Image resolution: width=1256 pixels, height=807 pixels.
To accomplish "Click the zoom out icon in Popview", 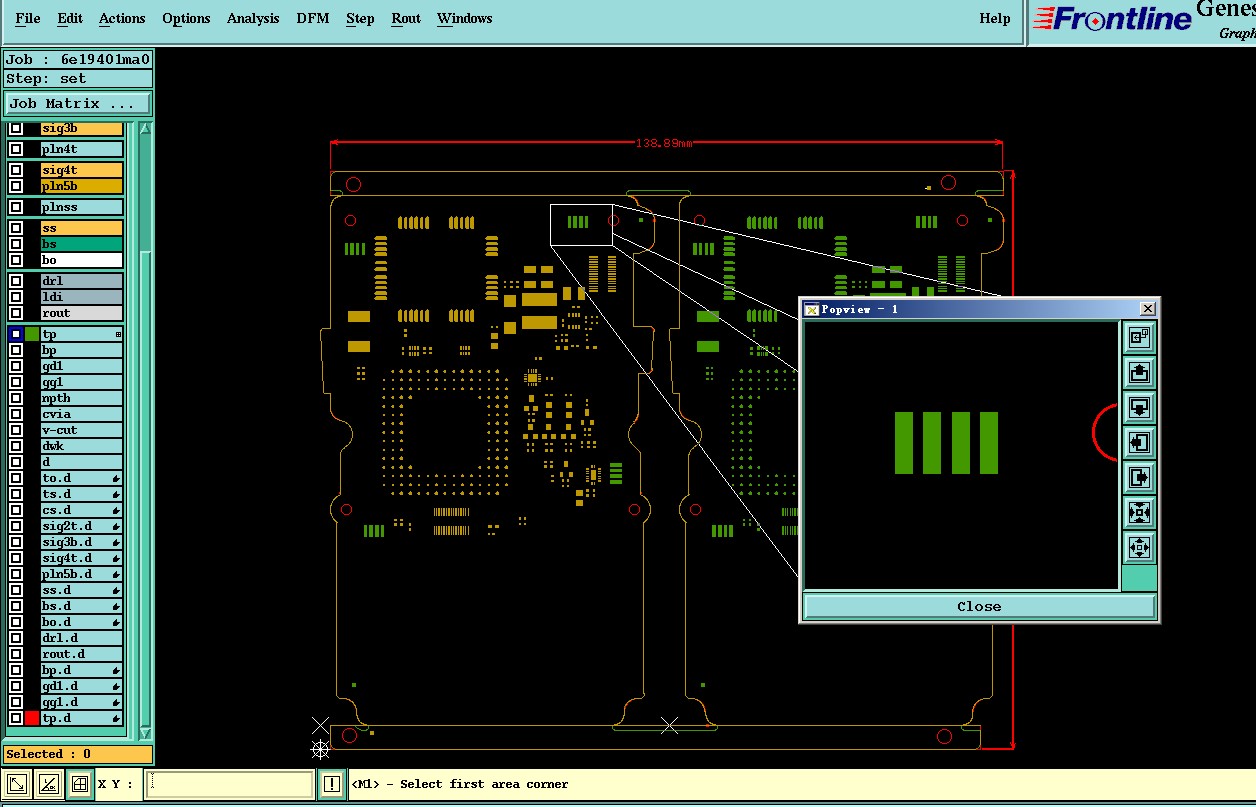I will [1139, 547].
